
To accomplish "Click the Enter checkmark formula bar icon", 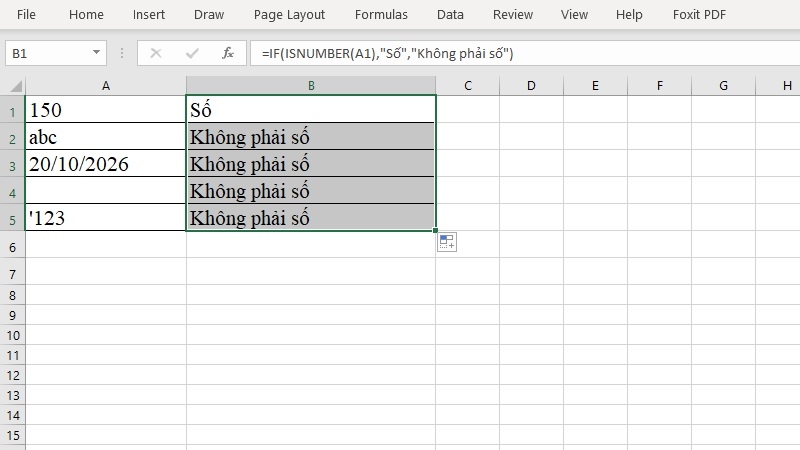I will (192, 53).
